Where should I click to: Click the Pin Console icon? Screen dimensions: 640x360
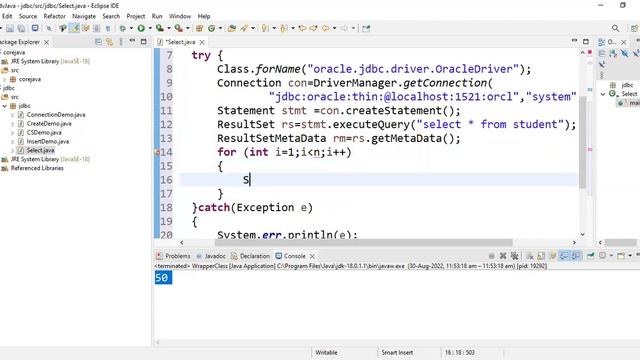[x=591, y=256]
